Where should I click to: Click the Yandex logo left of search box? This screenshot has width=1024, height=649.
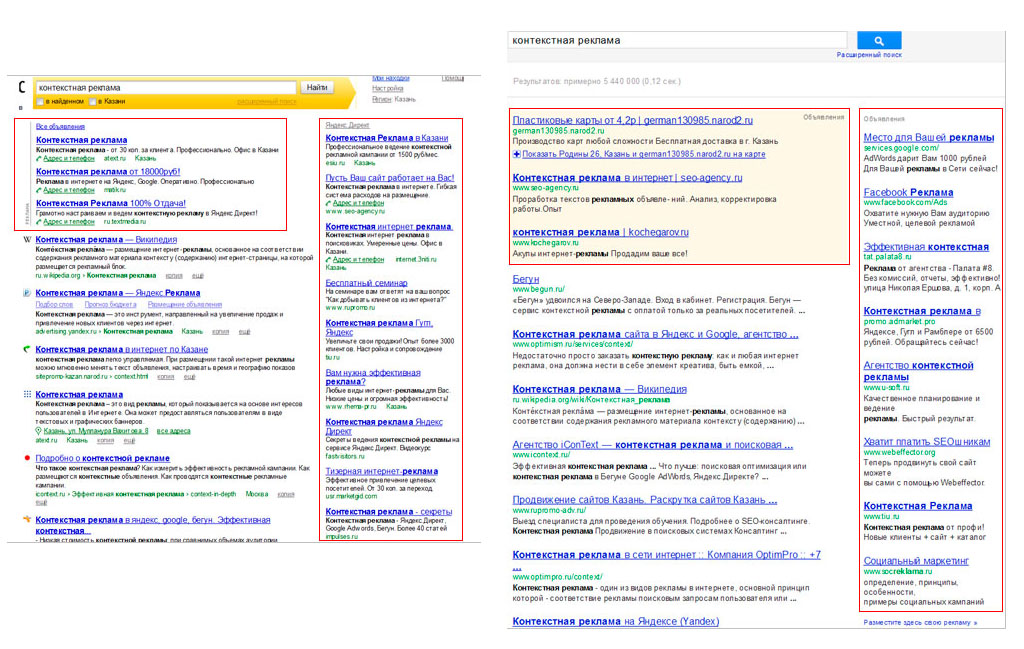pos(22,88)
